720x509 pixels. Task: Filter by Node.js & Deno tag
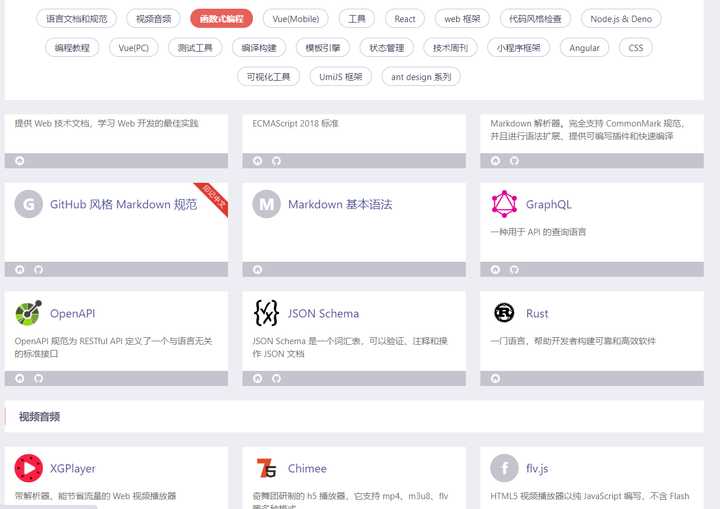[621, 19]
